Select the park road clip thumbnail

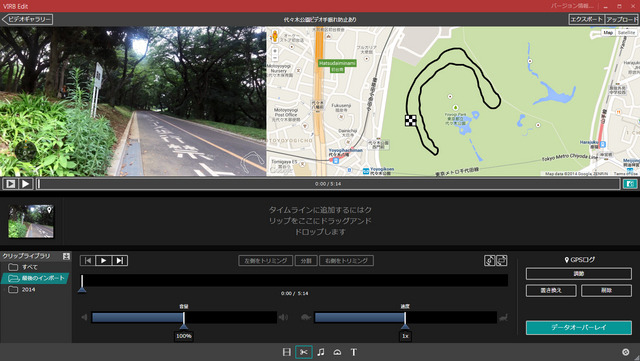point(31,221)
